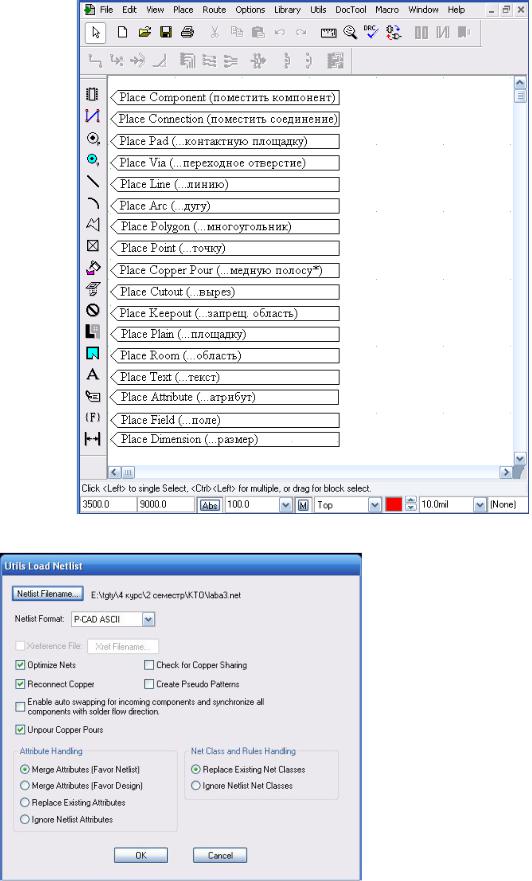Open the Place menu
Image resolution: width=532 pixels, height=881 pixels.
183,10
